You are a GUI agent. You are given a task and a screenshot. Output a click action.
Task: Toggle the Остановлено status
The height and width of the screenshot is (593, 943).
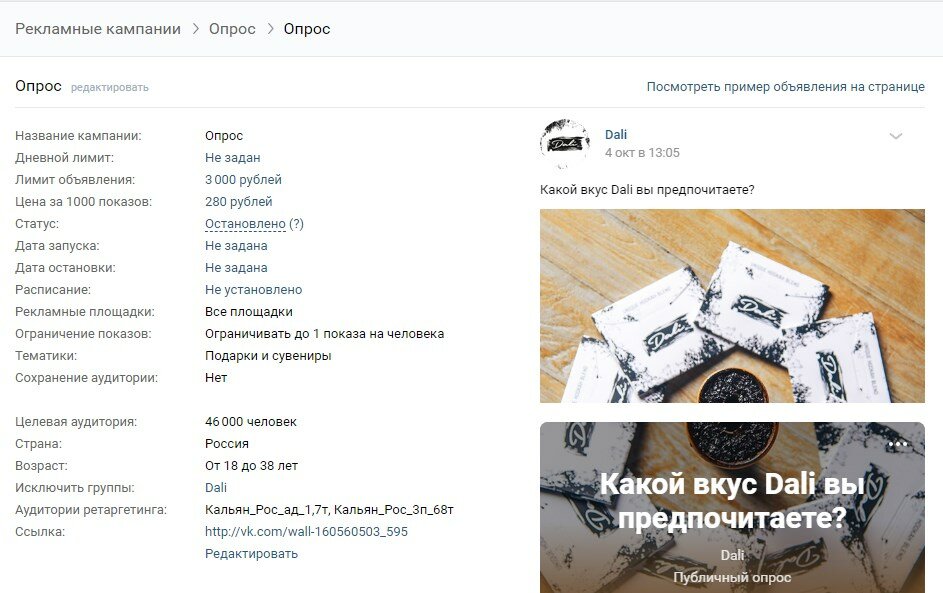(245, 224)
